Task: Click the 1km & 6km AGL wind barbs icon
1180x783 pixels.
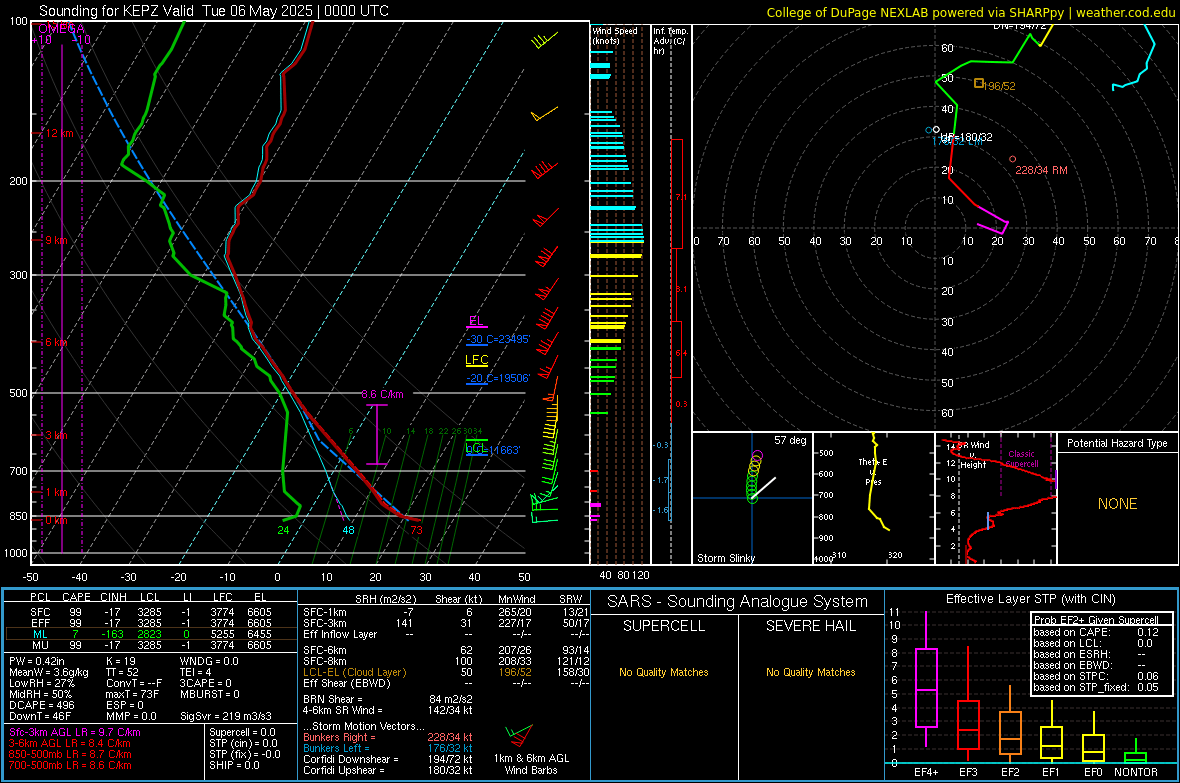Action: click(x=519, y=735)
